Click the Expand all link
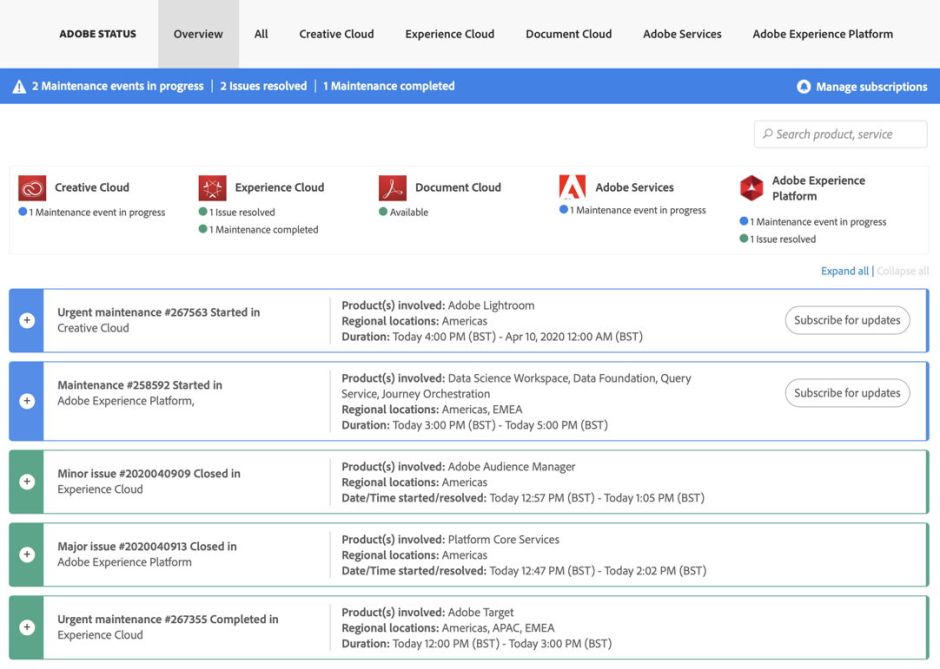The width and height of the screenshot is (940, 669). (844, 271)
